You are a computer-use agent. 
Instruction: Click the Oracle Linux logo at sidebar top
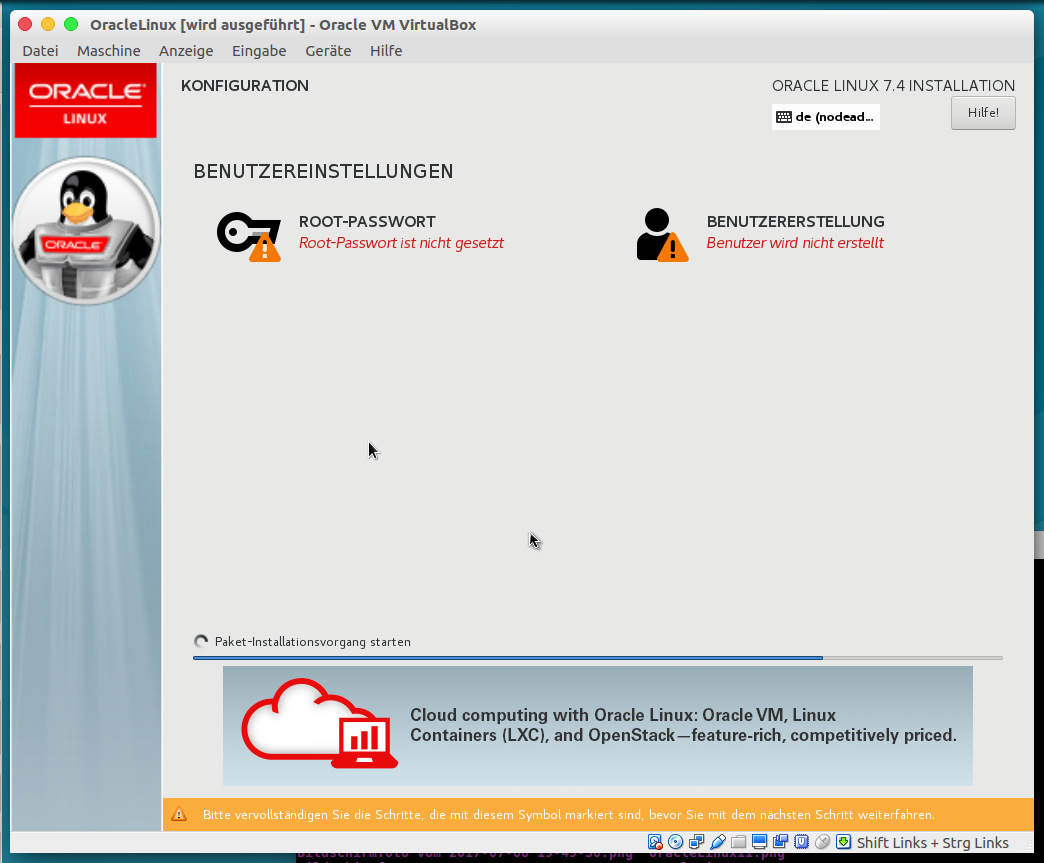click(85, 100)
